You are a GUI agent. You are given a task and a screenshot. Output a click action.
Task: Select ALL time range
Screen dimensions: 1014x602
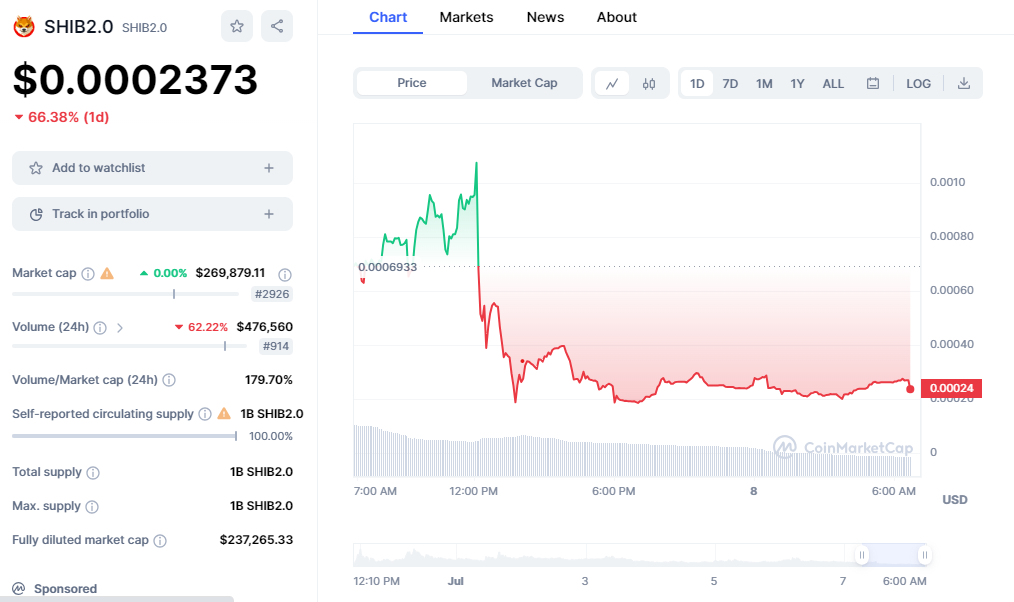pos(833,83)
